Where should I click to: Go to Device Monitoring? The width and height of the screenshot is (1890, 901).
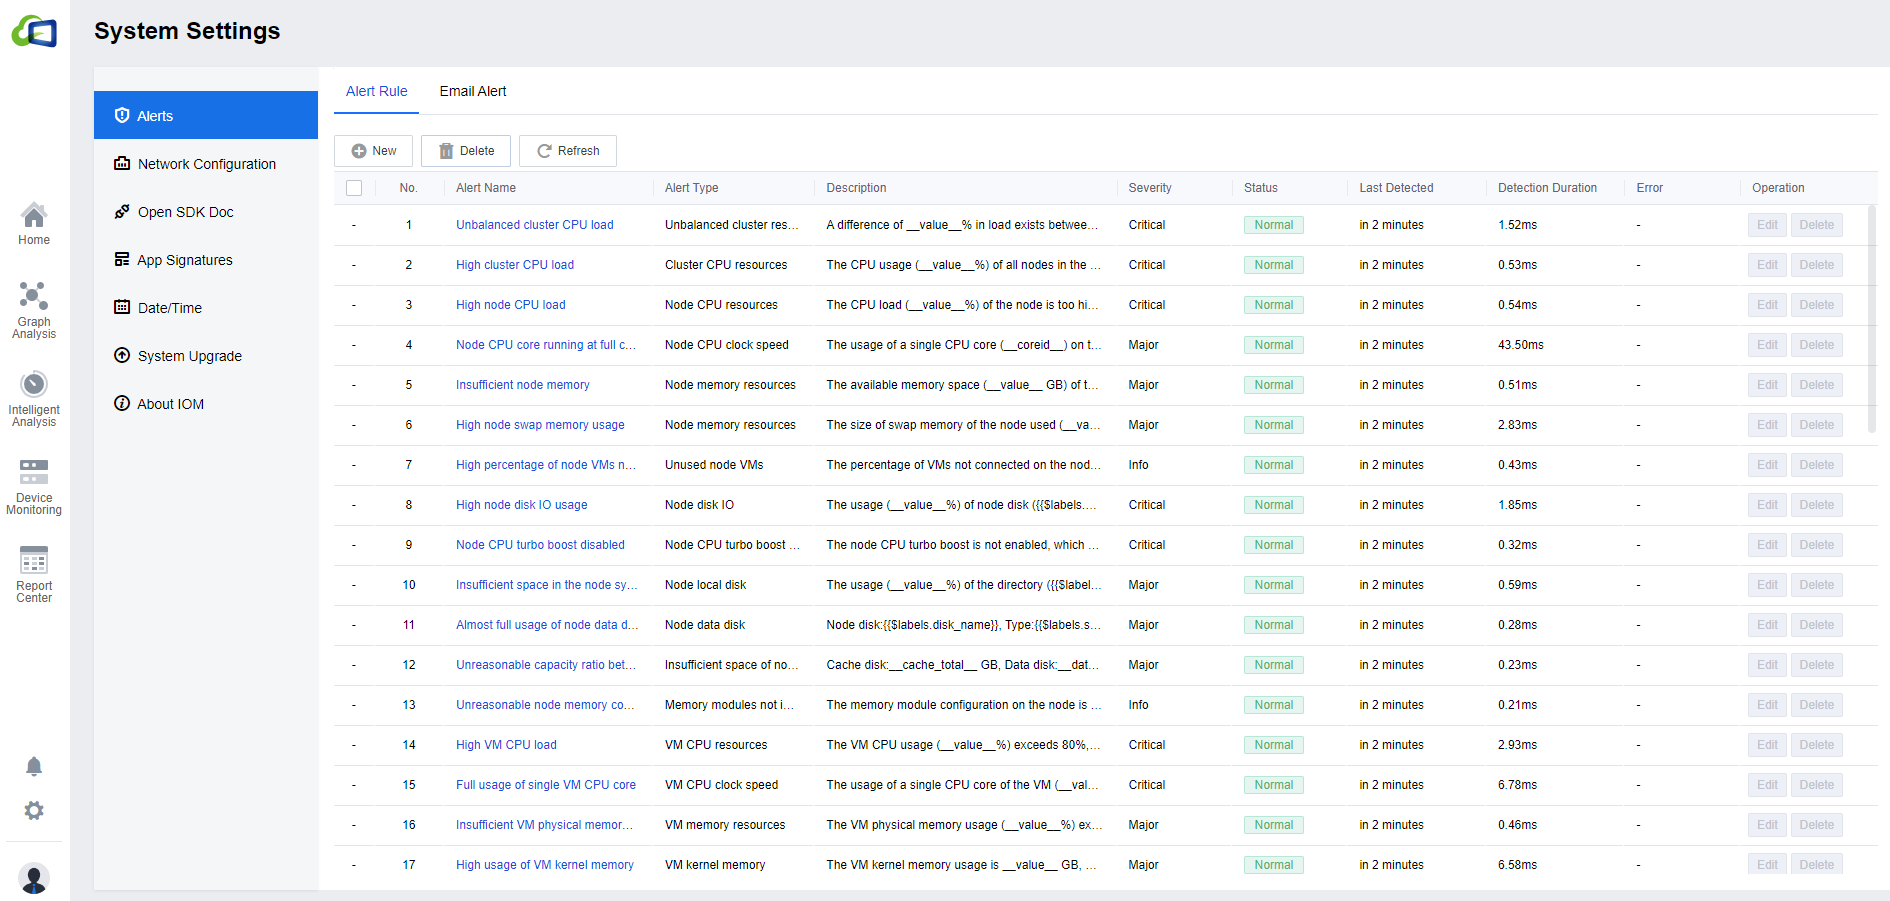[34, 487]
